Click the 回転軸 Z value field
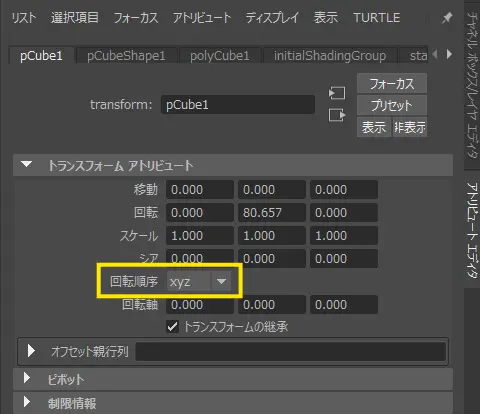 click(x=344, y=305)
